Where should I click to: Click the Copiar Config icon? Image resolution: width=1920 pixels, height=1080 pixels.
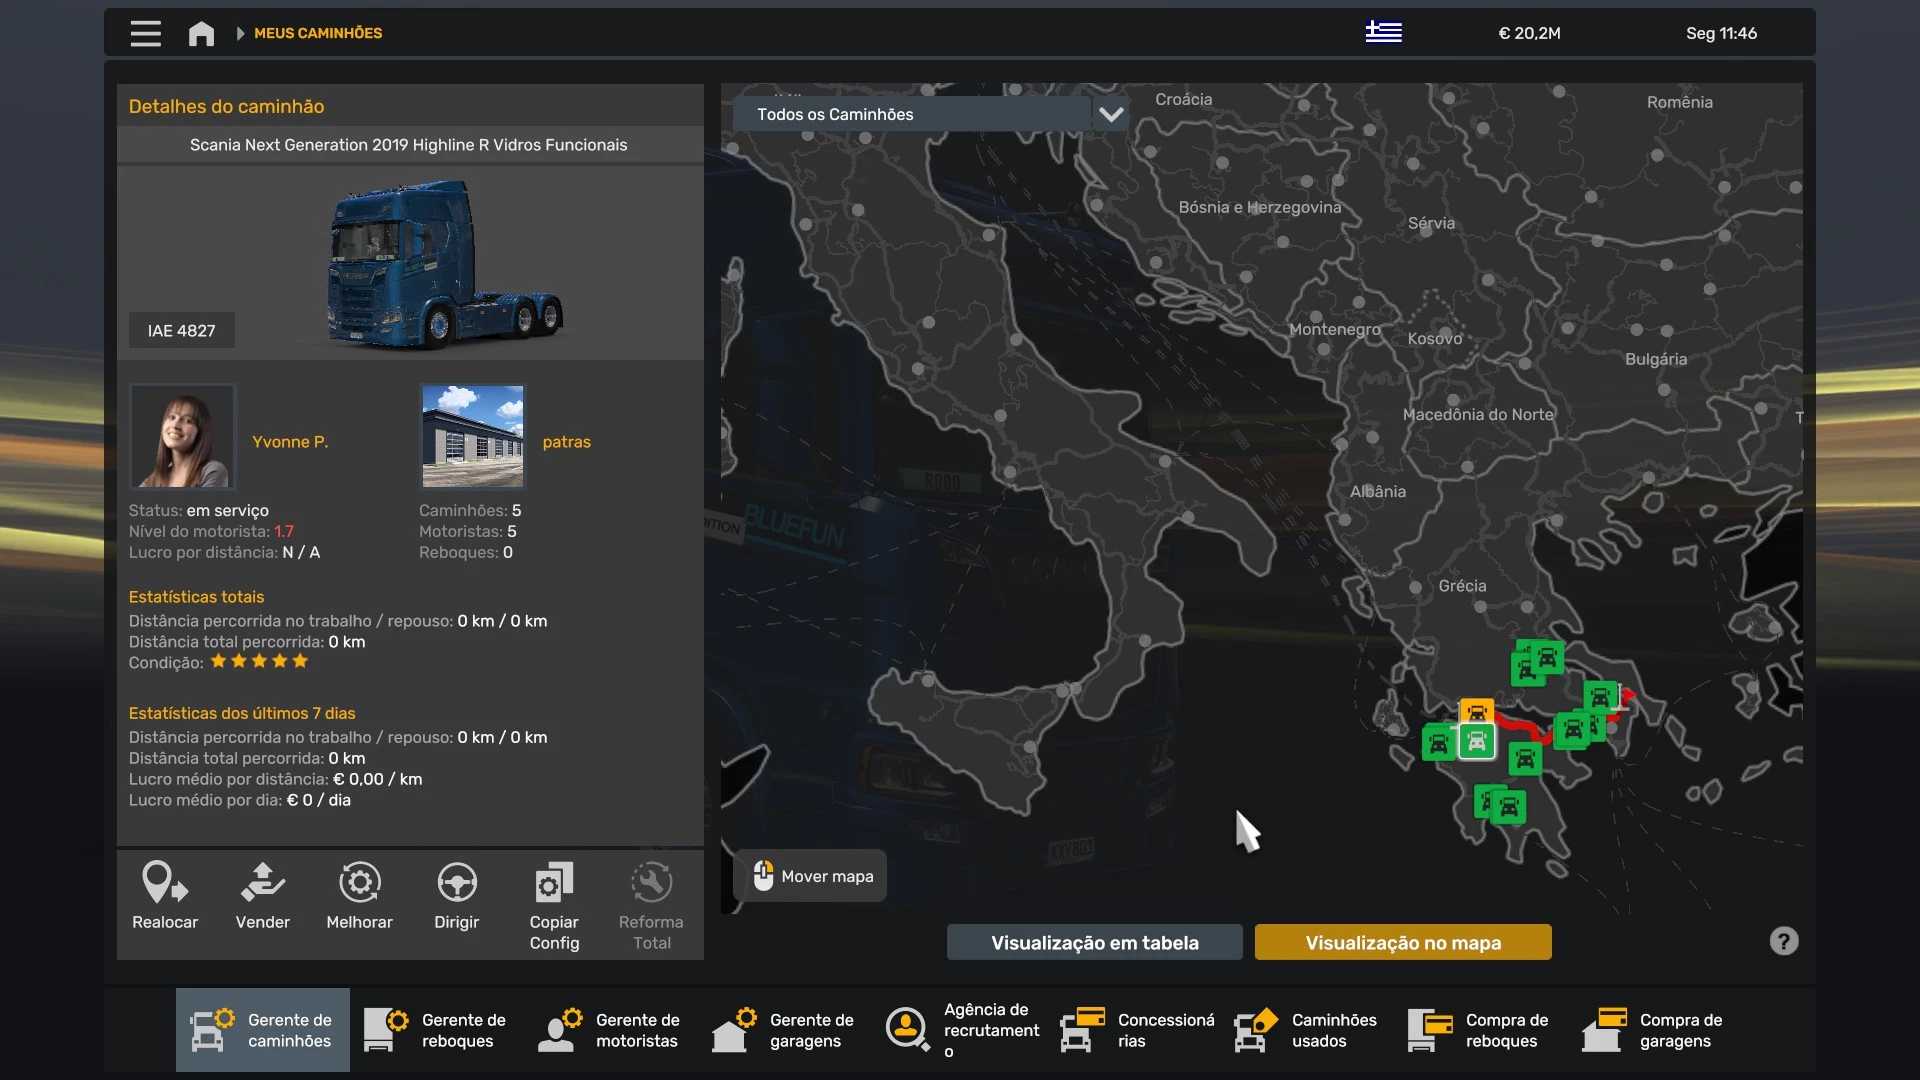(x=554, y=884)
